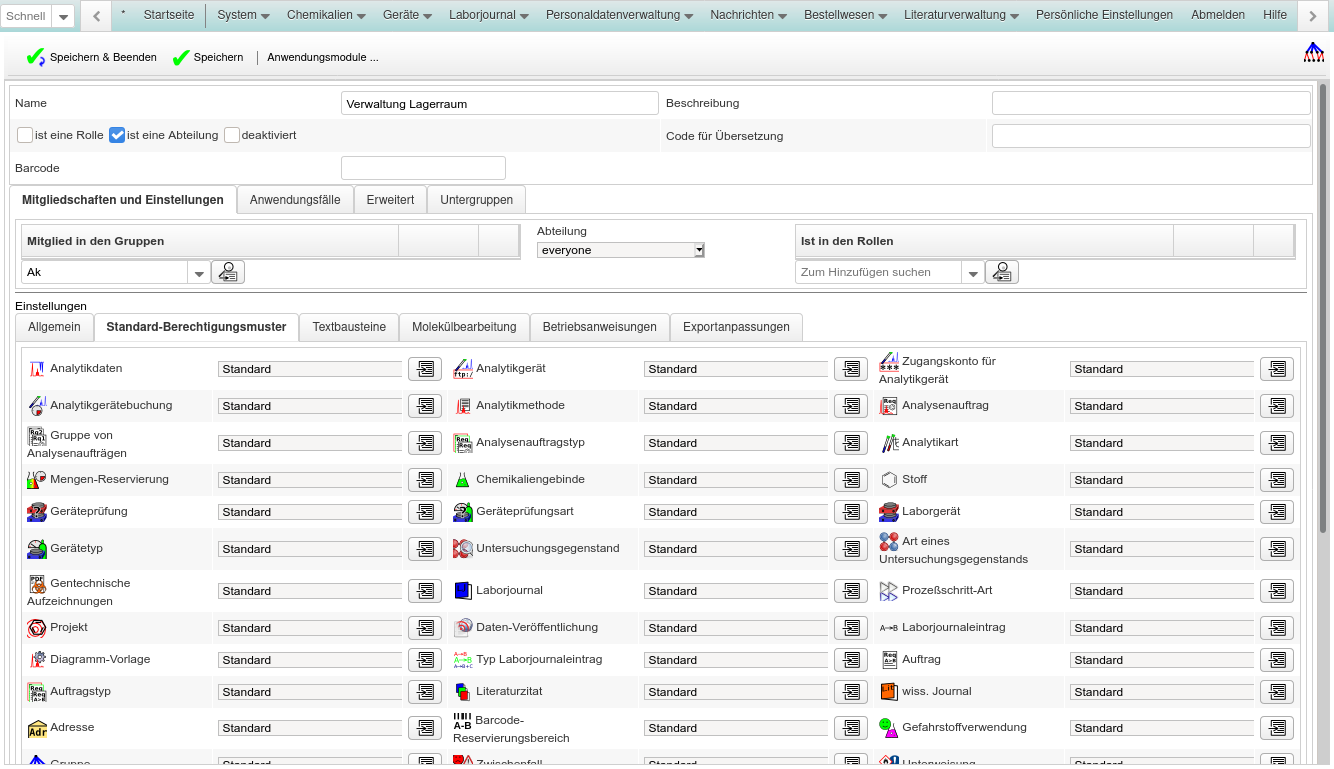The width and height of the screenshot is (1334, 769).
Task: Open Anwendungsmodule ... link
Action: click(323, 58)
